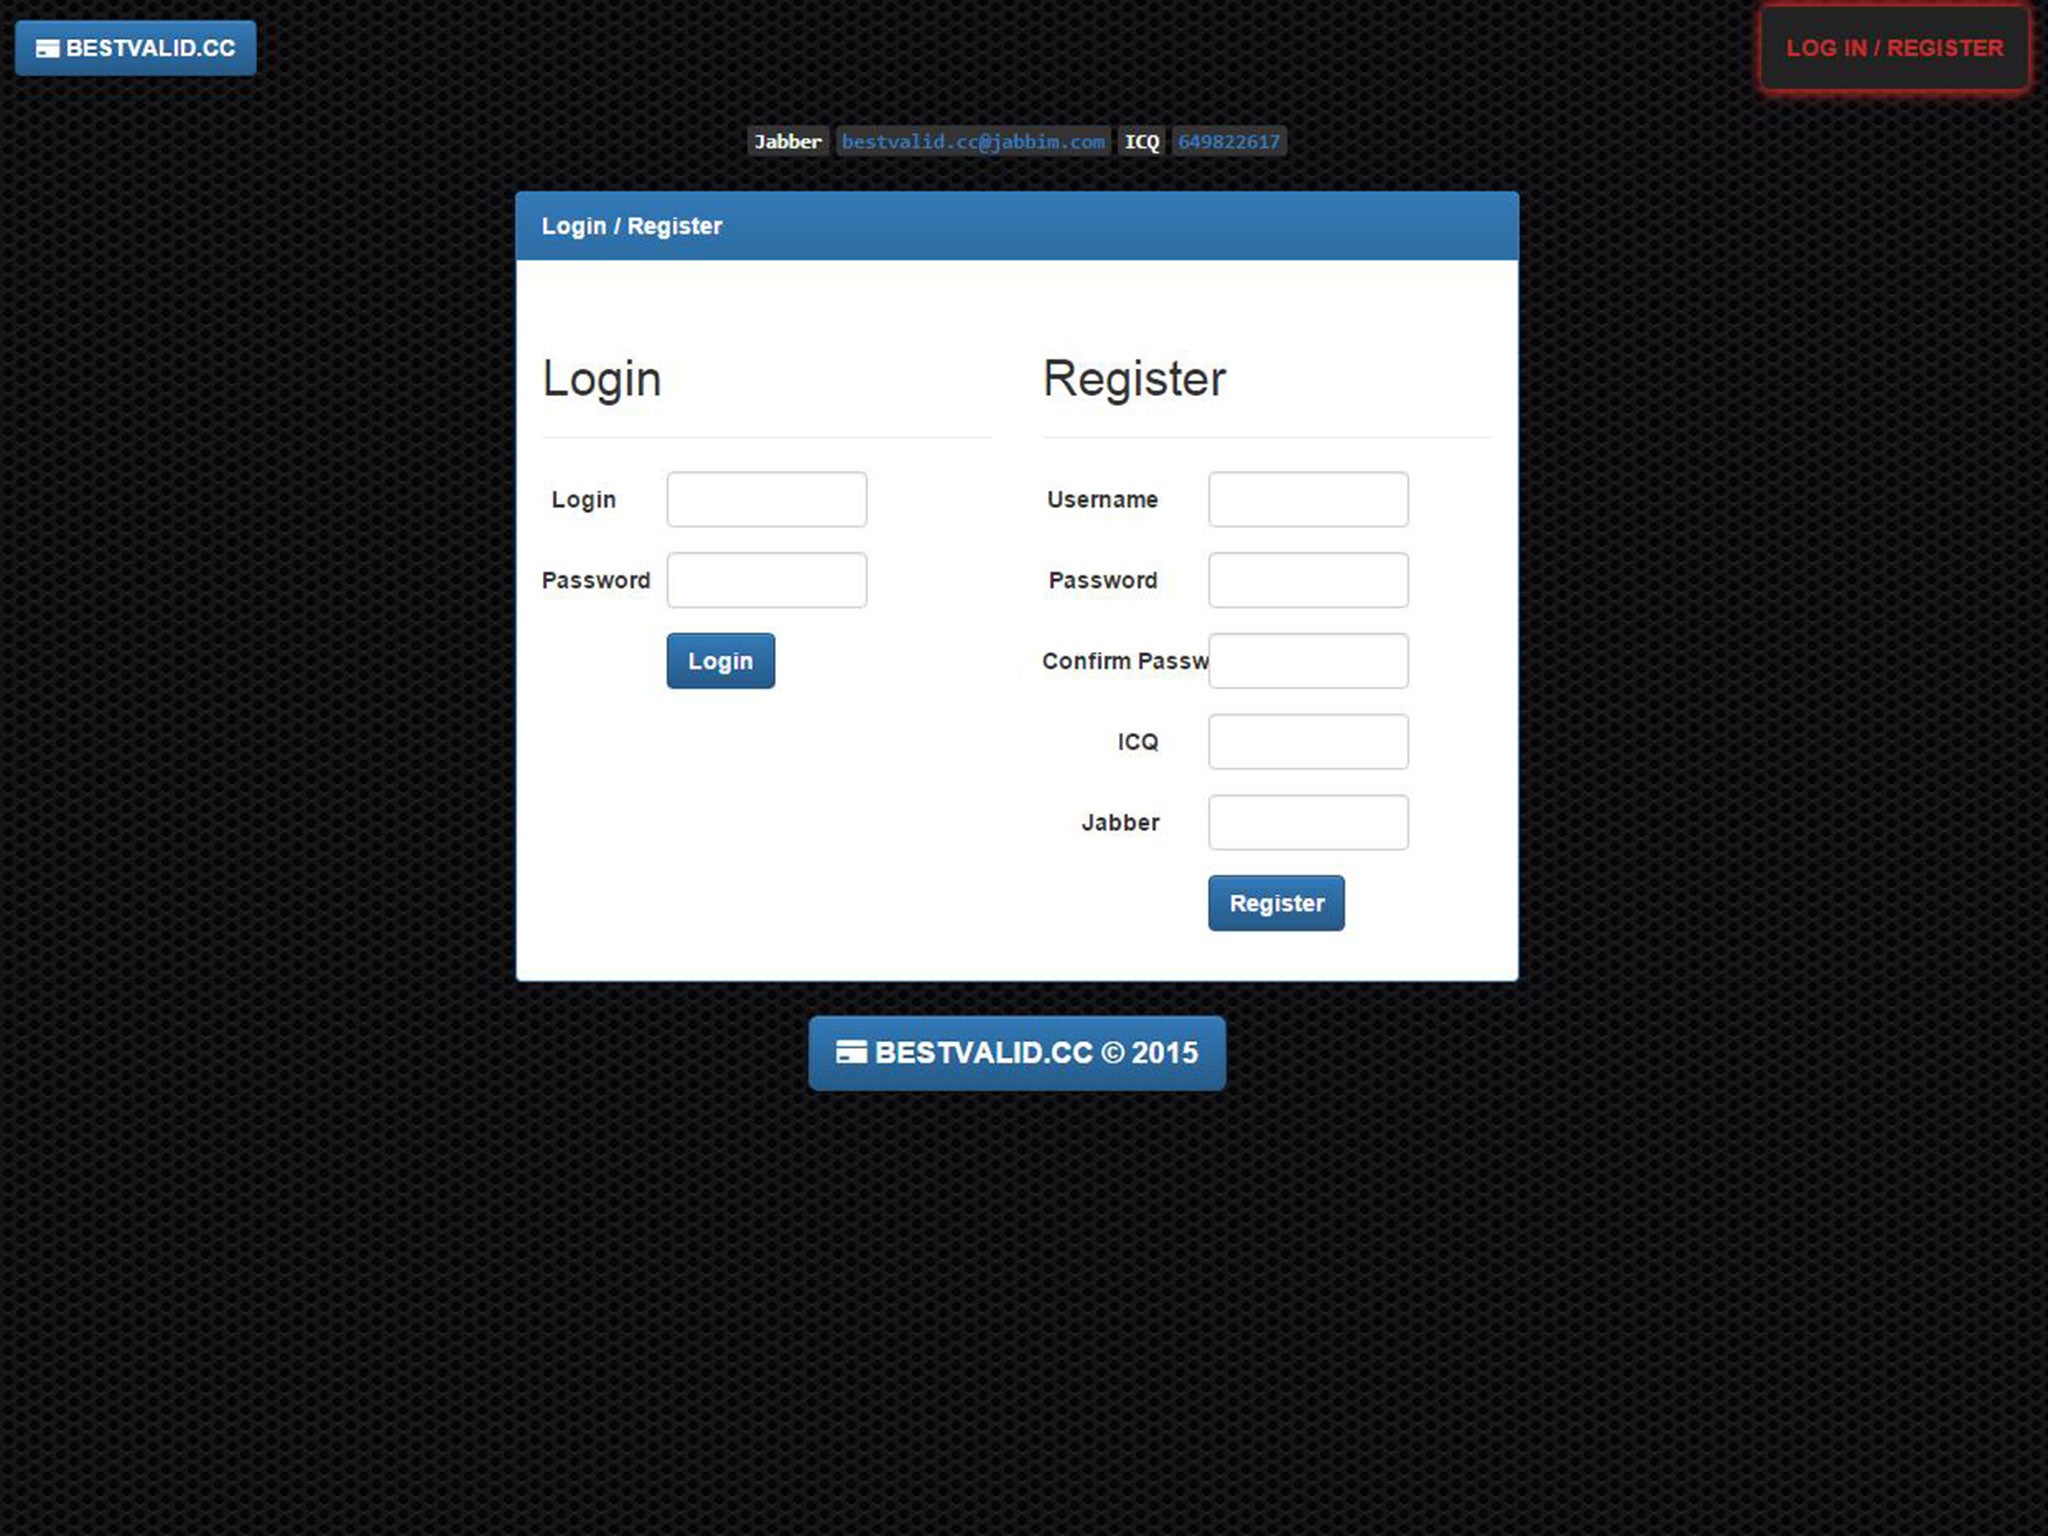
Task: Click the Login button to submit
Action: coord(719,660)
